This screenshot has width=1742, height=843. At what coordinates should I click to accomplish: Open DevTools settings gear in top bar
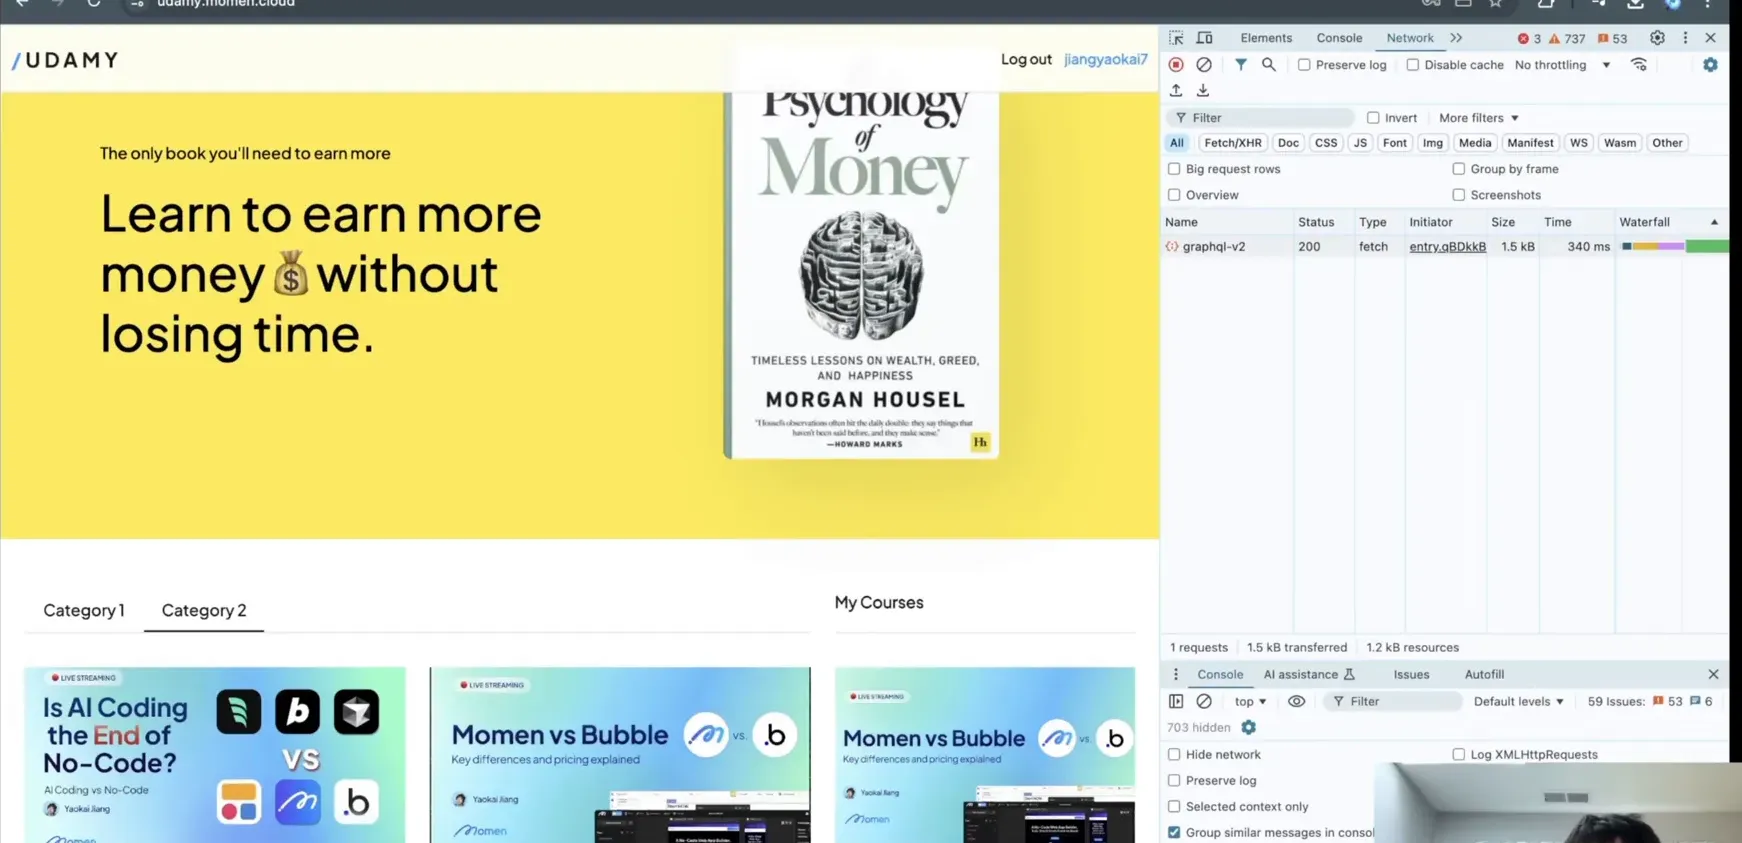(1657, 38)
